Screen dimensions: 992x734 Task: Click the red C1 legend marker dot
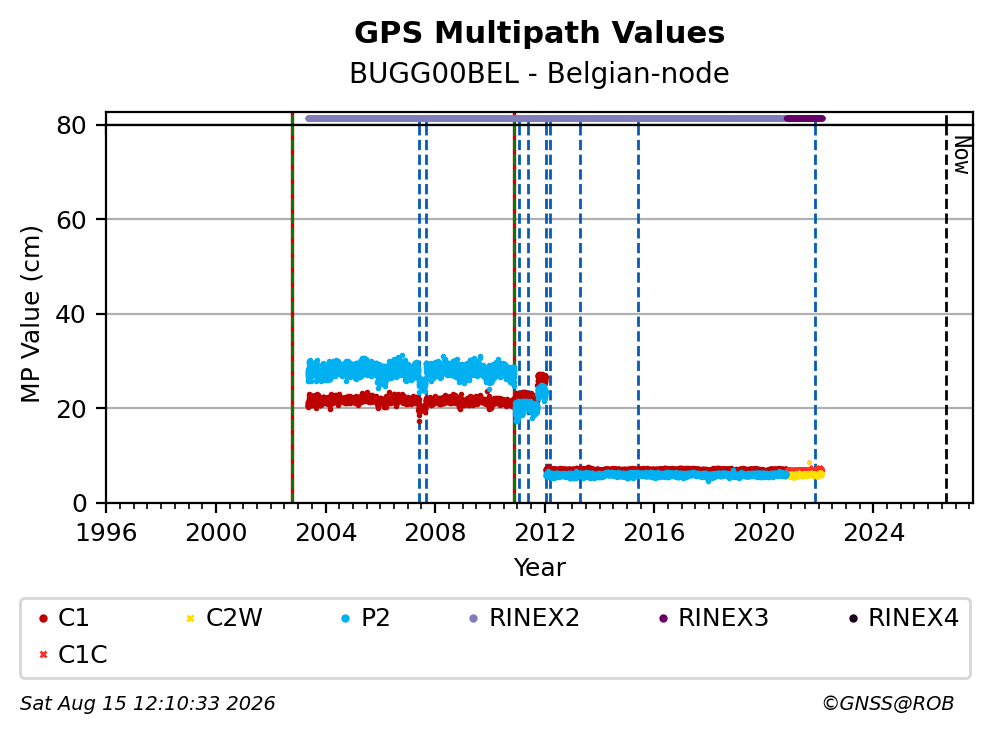click(x=43, y=618)
